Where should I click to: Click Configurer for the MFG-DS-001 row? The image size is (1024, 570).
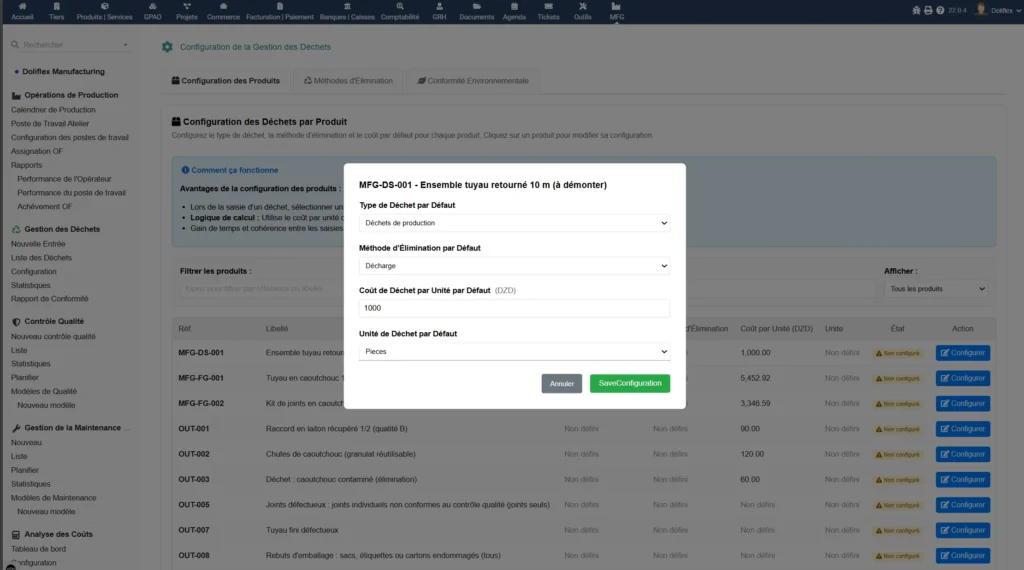click(963, 353)
